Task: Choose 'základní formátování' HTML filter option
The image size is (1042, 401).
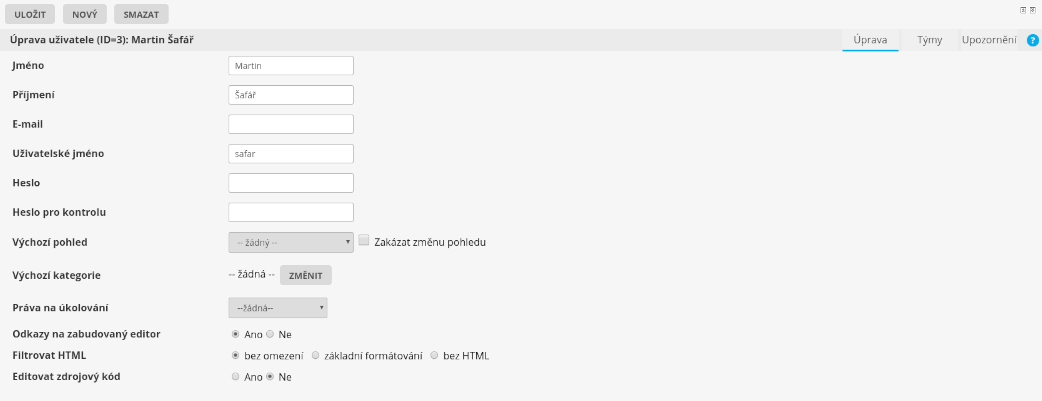Action: (x=315, y=355)
